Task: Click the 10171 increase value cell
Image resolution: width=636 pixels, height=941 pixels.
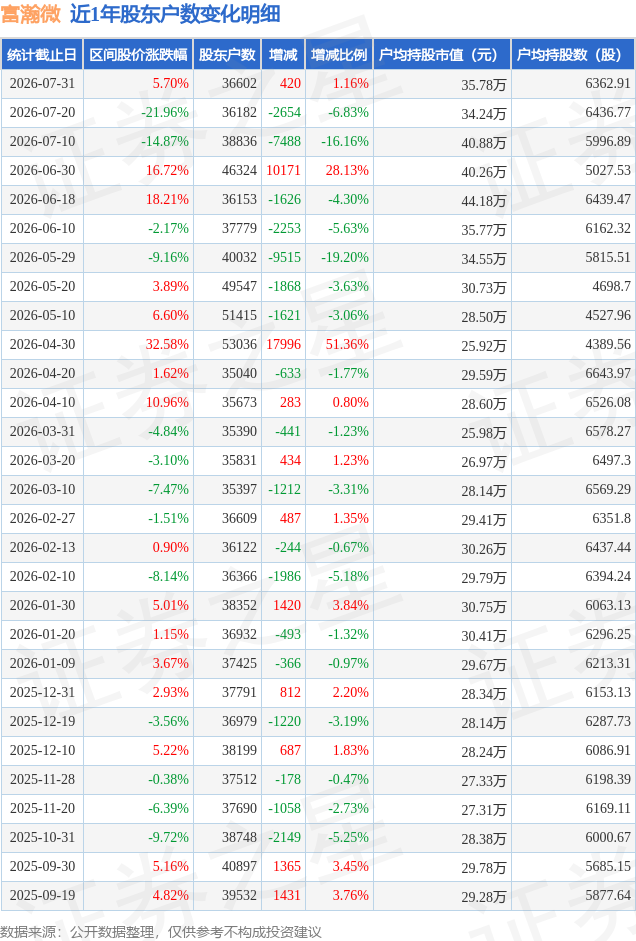Action: click(284, 170)
